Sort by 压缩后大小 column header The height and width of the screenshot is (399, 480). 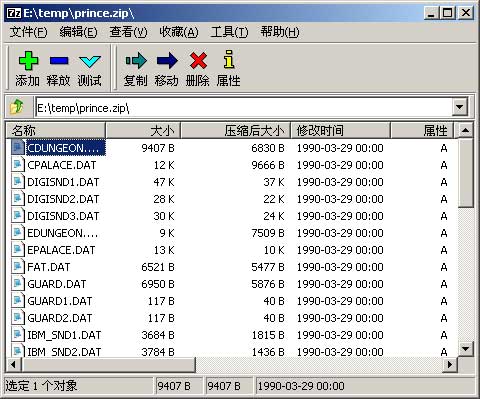(235, 130)
